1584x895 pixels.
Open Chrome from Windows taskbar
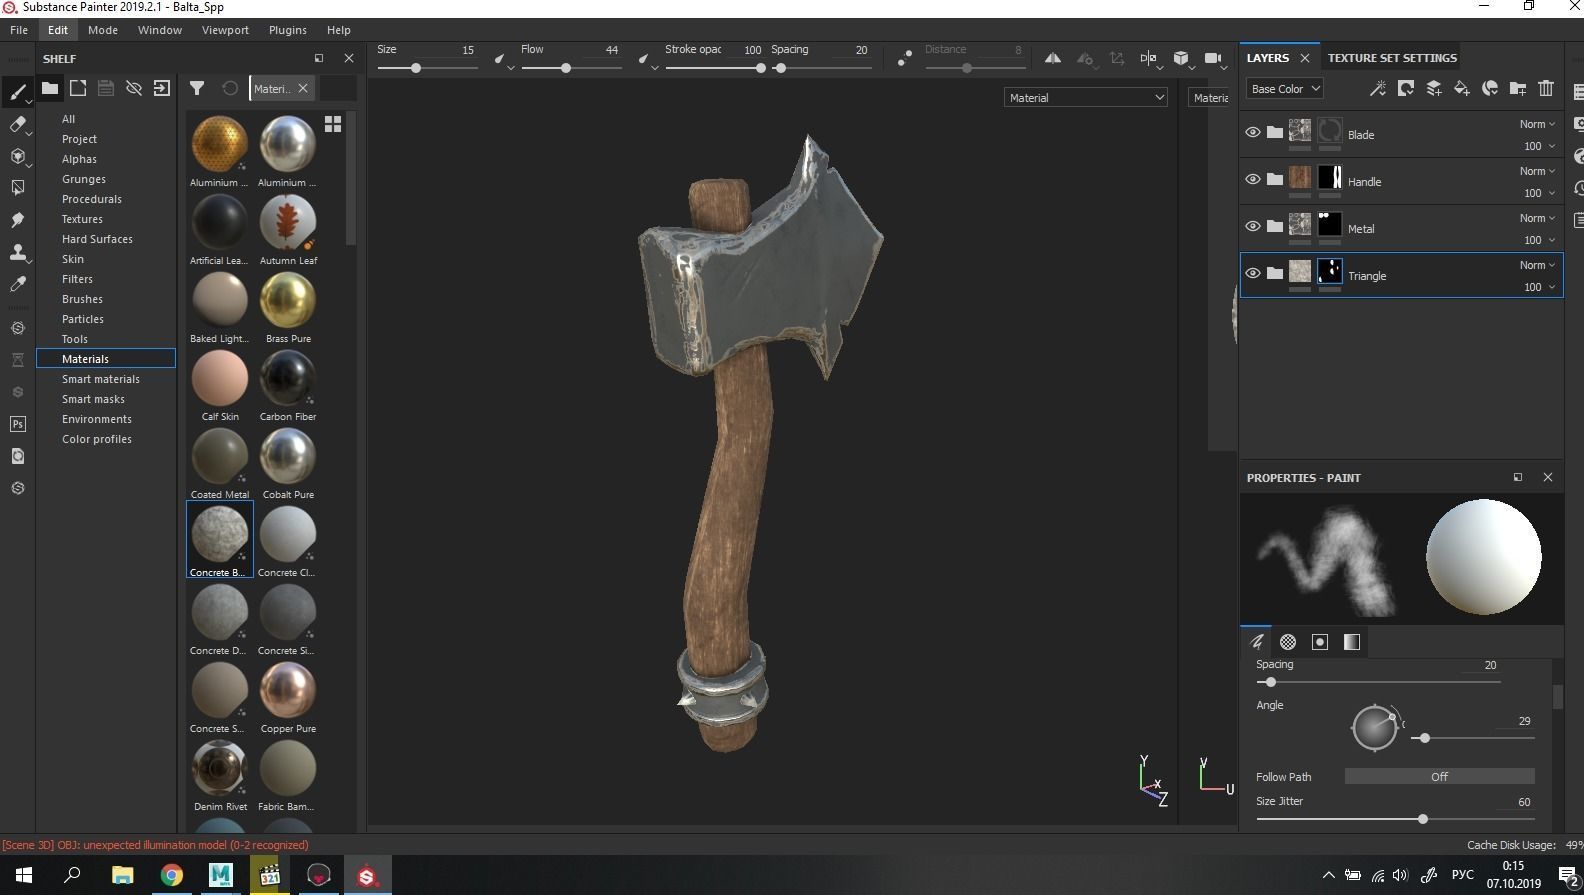(171, 876)
